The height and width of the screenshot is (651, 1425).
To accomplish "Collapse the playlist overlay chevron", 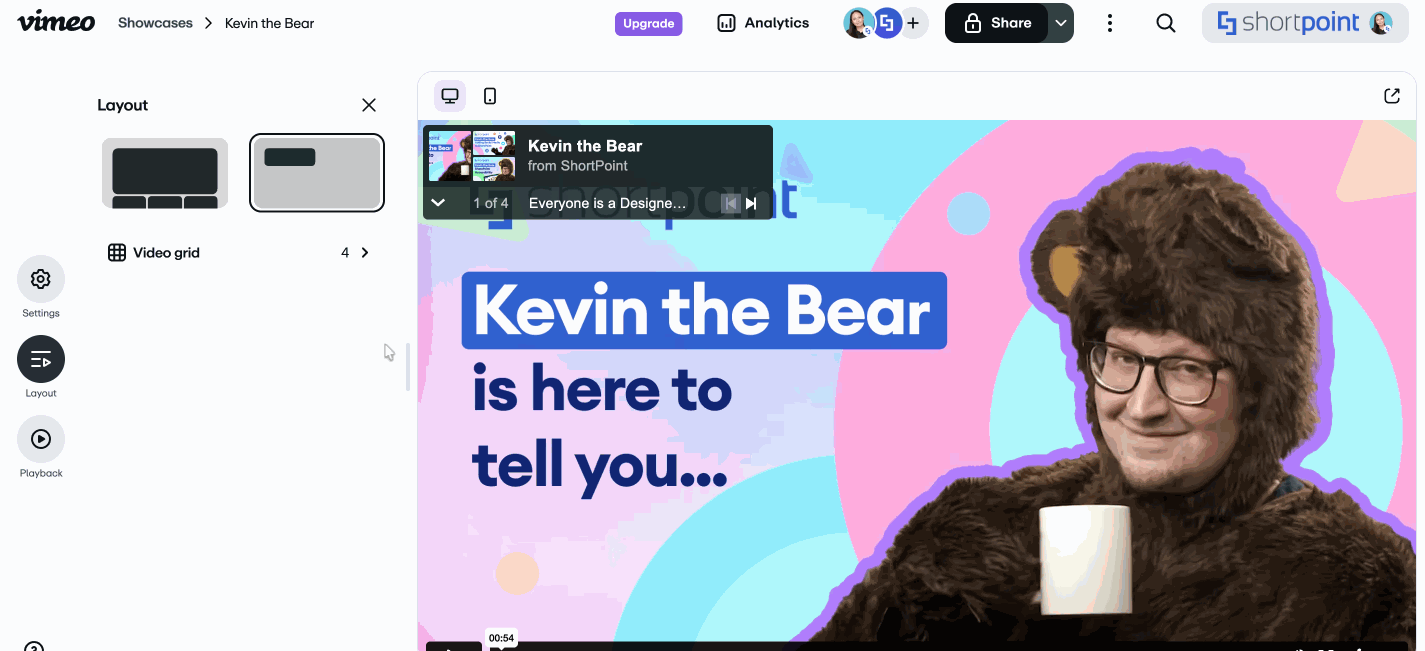I will tap(437, 203).
